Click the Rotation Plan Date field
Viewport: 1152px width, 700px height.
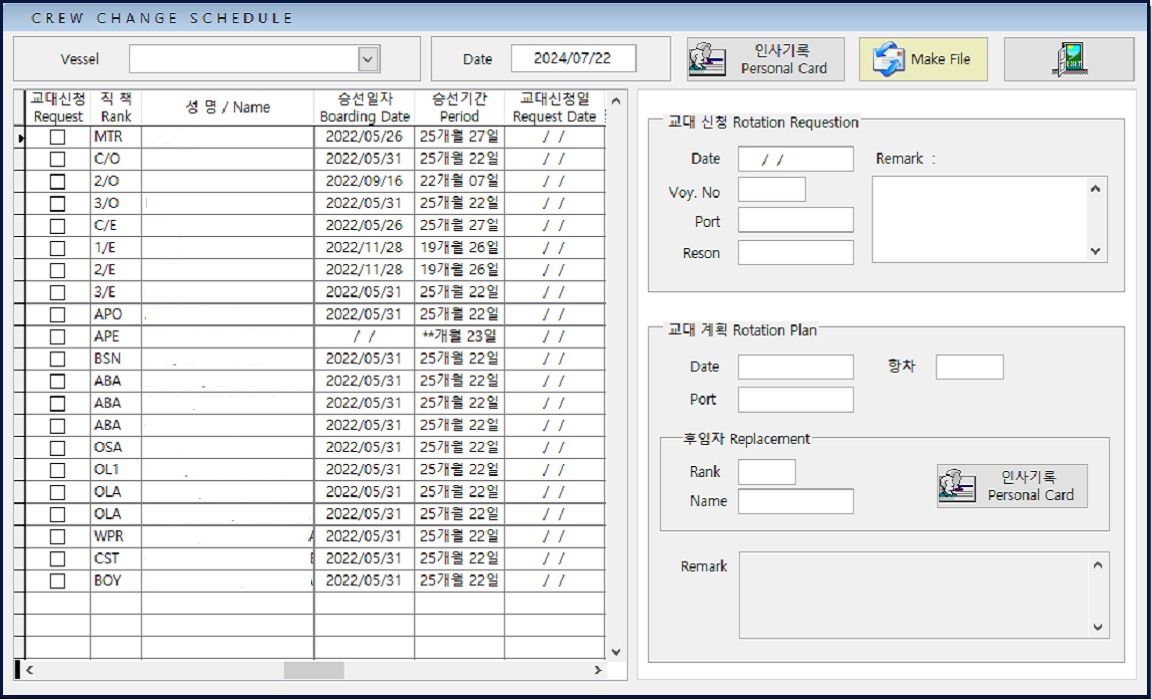796,367
